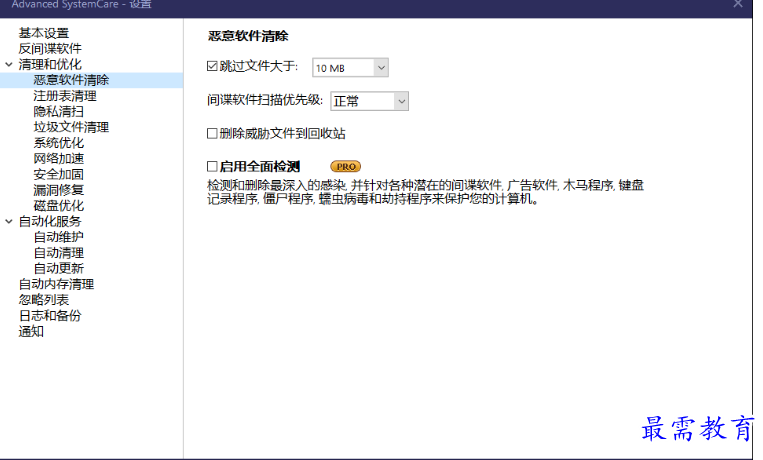This screenshot has width=763, height=460.
Task: Open 基本设置 in the settings tree
Action: tap(44, 33)
